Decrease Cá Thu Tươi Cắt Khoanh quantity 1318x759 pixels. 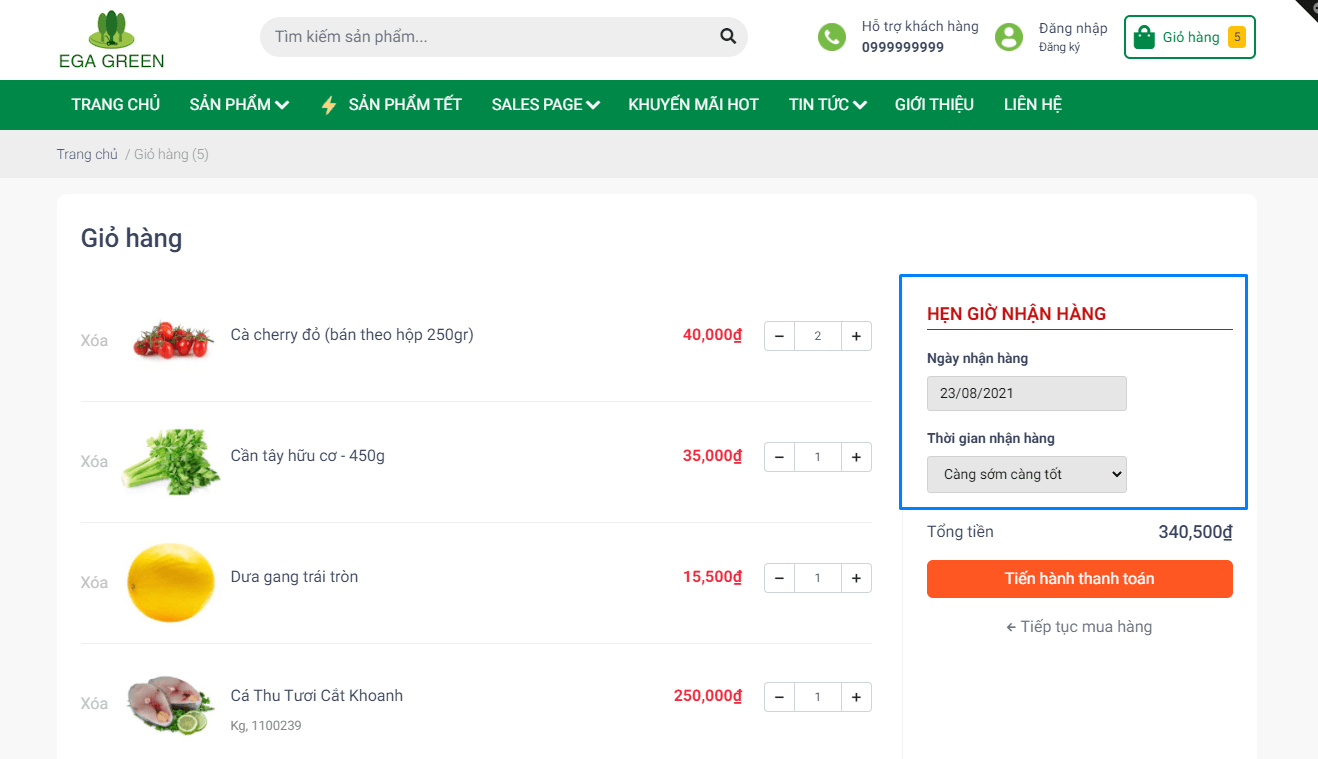tap(779, 697)
